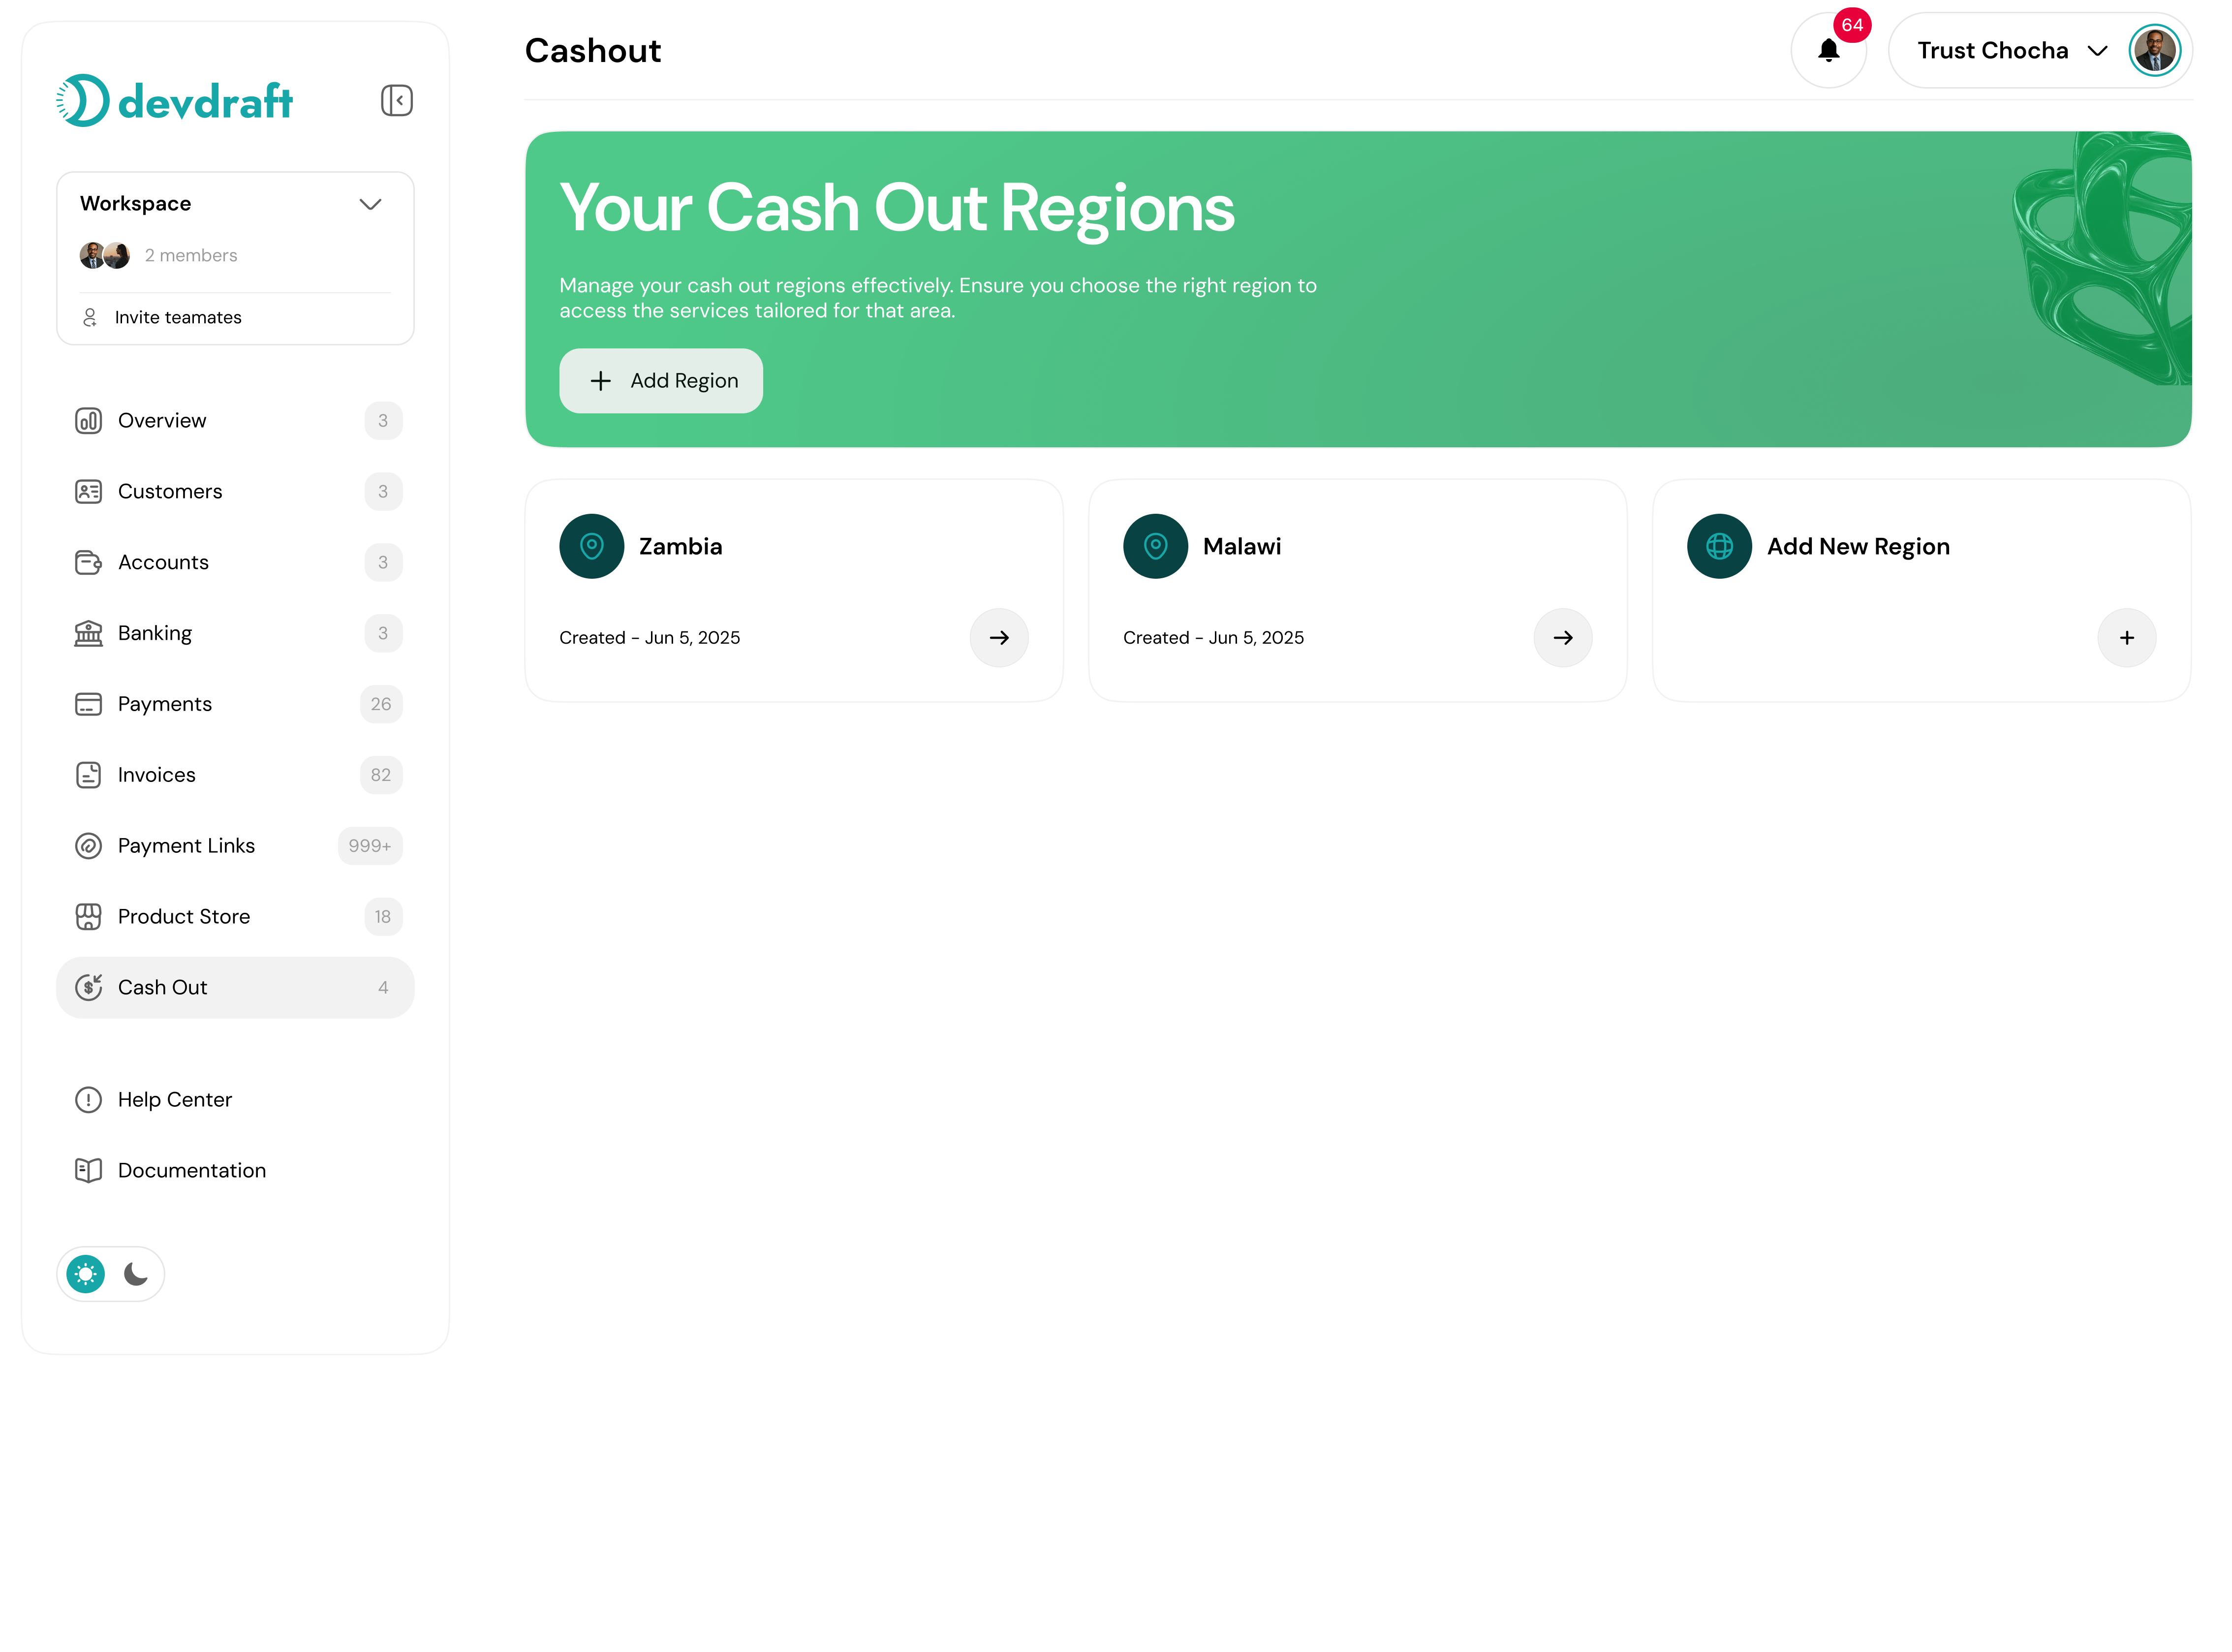Select the Overview icon in sidebar
This screenshot has width=2232, height=1652.
[x=89, y=420]
